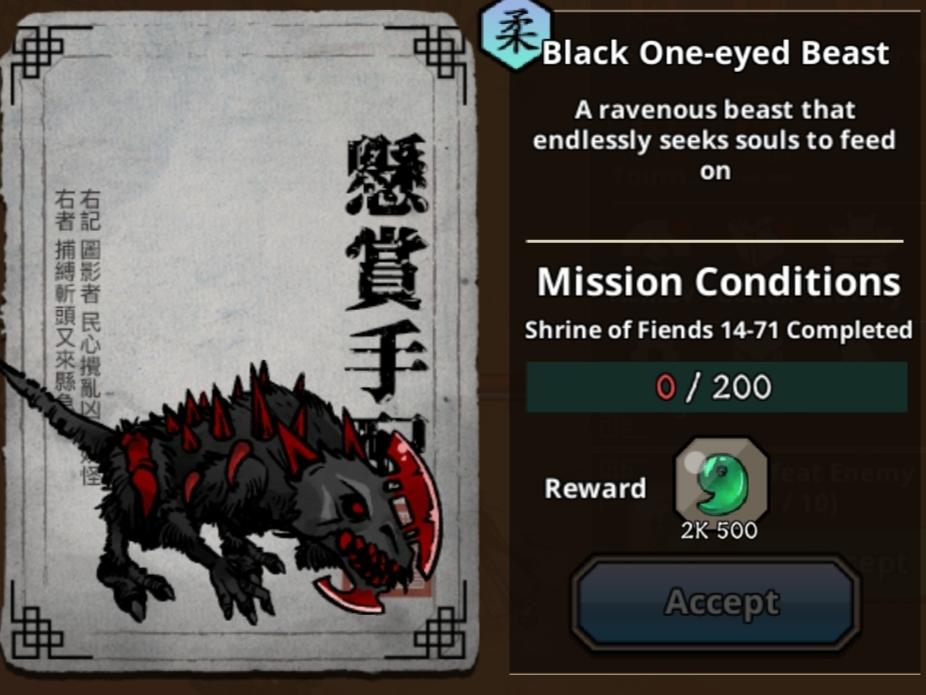Click the Black One-eyed Beast title
The height and width of the screenshot is (695, 926).
coord(716,53)
